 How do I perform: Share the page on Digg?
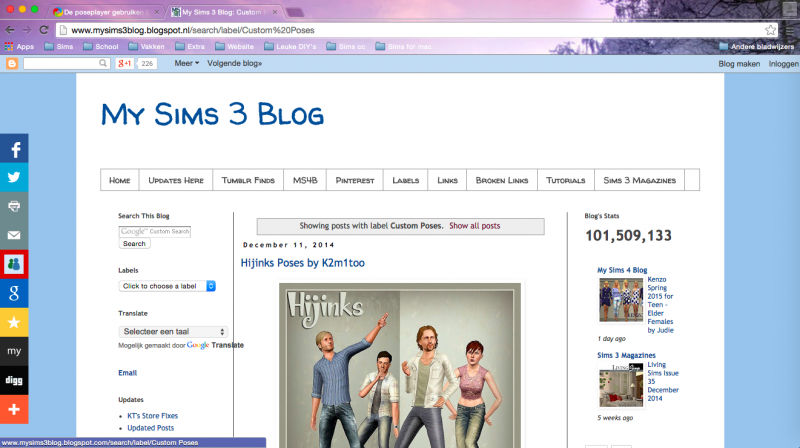(14, 380)
